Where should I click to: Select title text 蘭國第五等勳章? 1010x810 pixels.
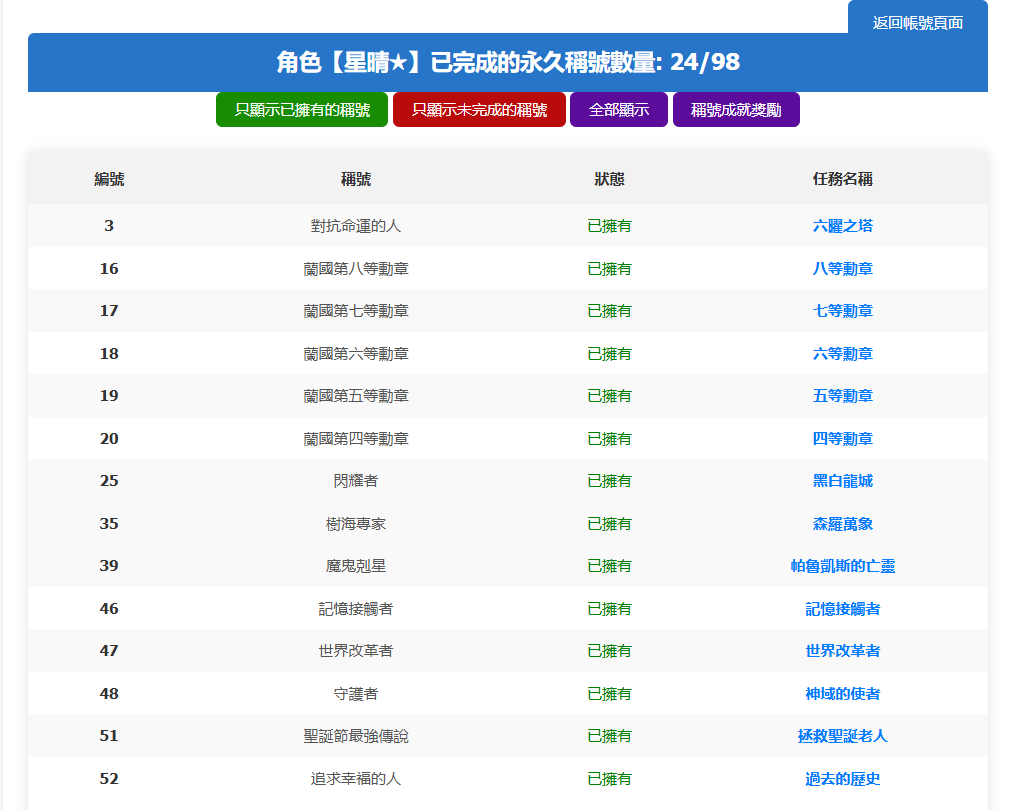(x=356, y=396)
